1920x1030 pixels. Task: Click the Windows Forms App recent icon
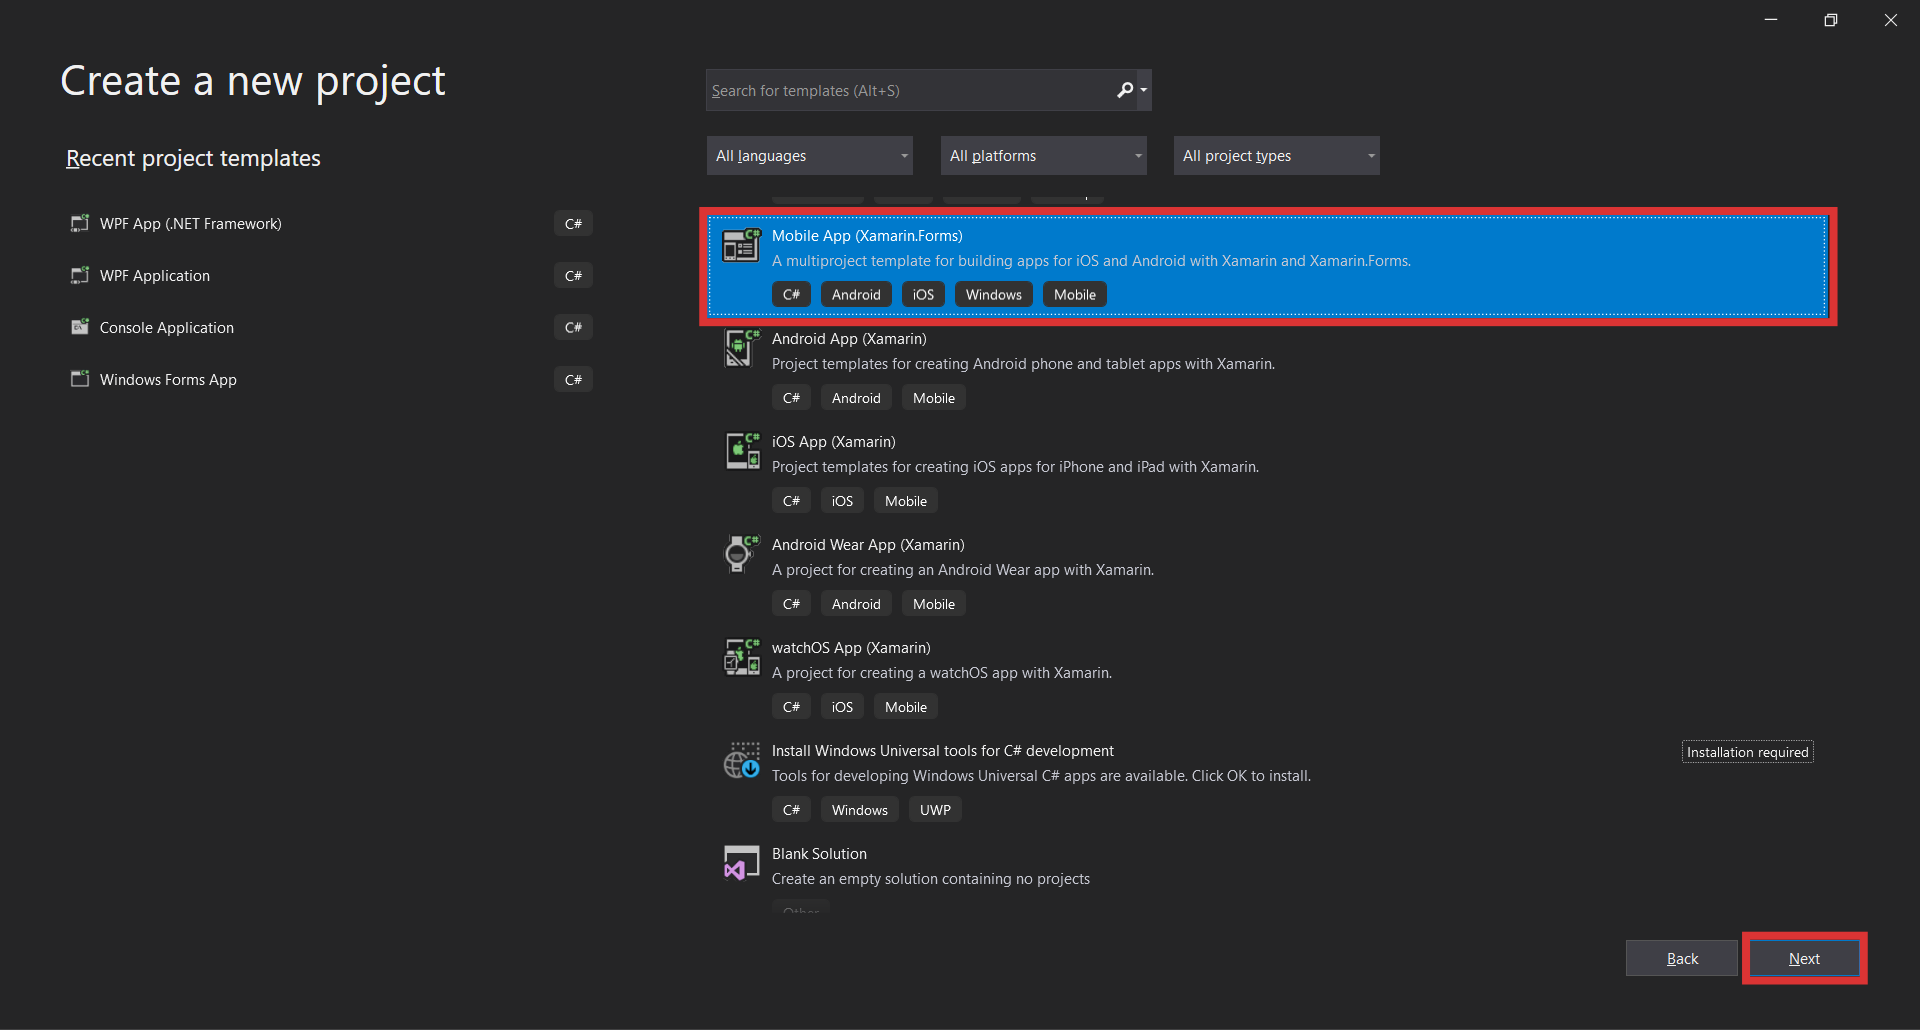pyautogui.click(x=80, y=379)
